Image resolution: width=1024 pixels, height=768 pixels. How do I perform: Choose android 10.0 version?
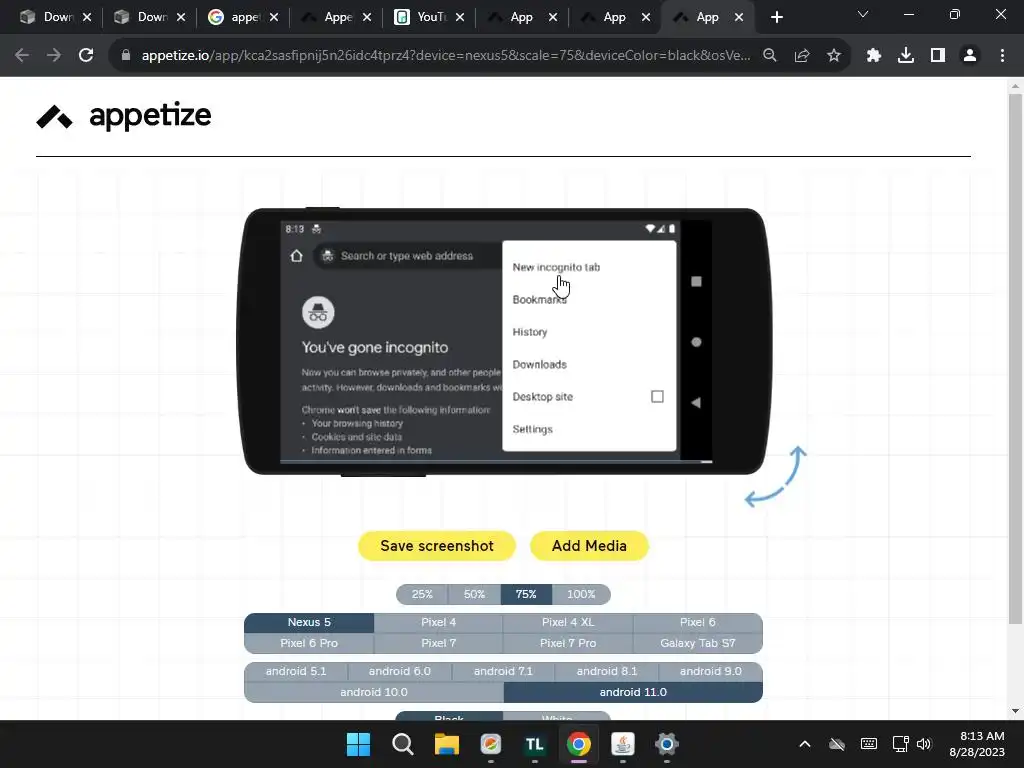click(x=374, y=692)
